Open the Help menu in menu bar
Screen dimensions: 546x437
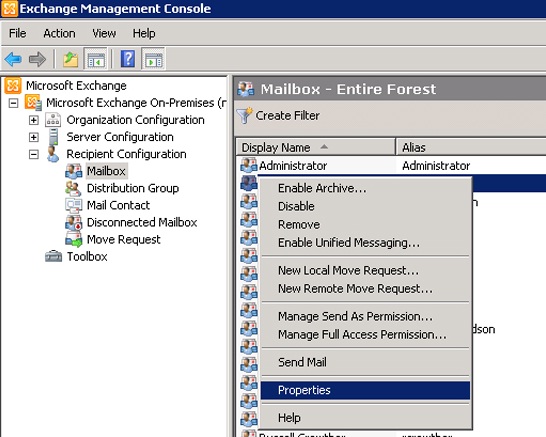click(144, 33)
